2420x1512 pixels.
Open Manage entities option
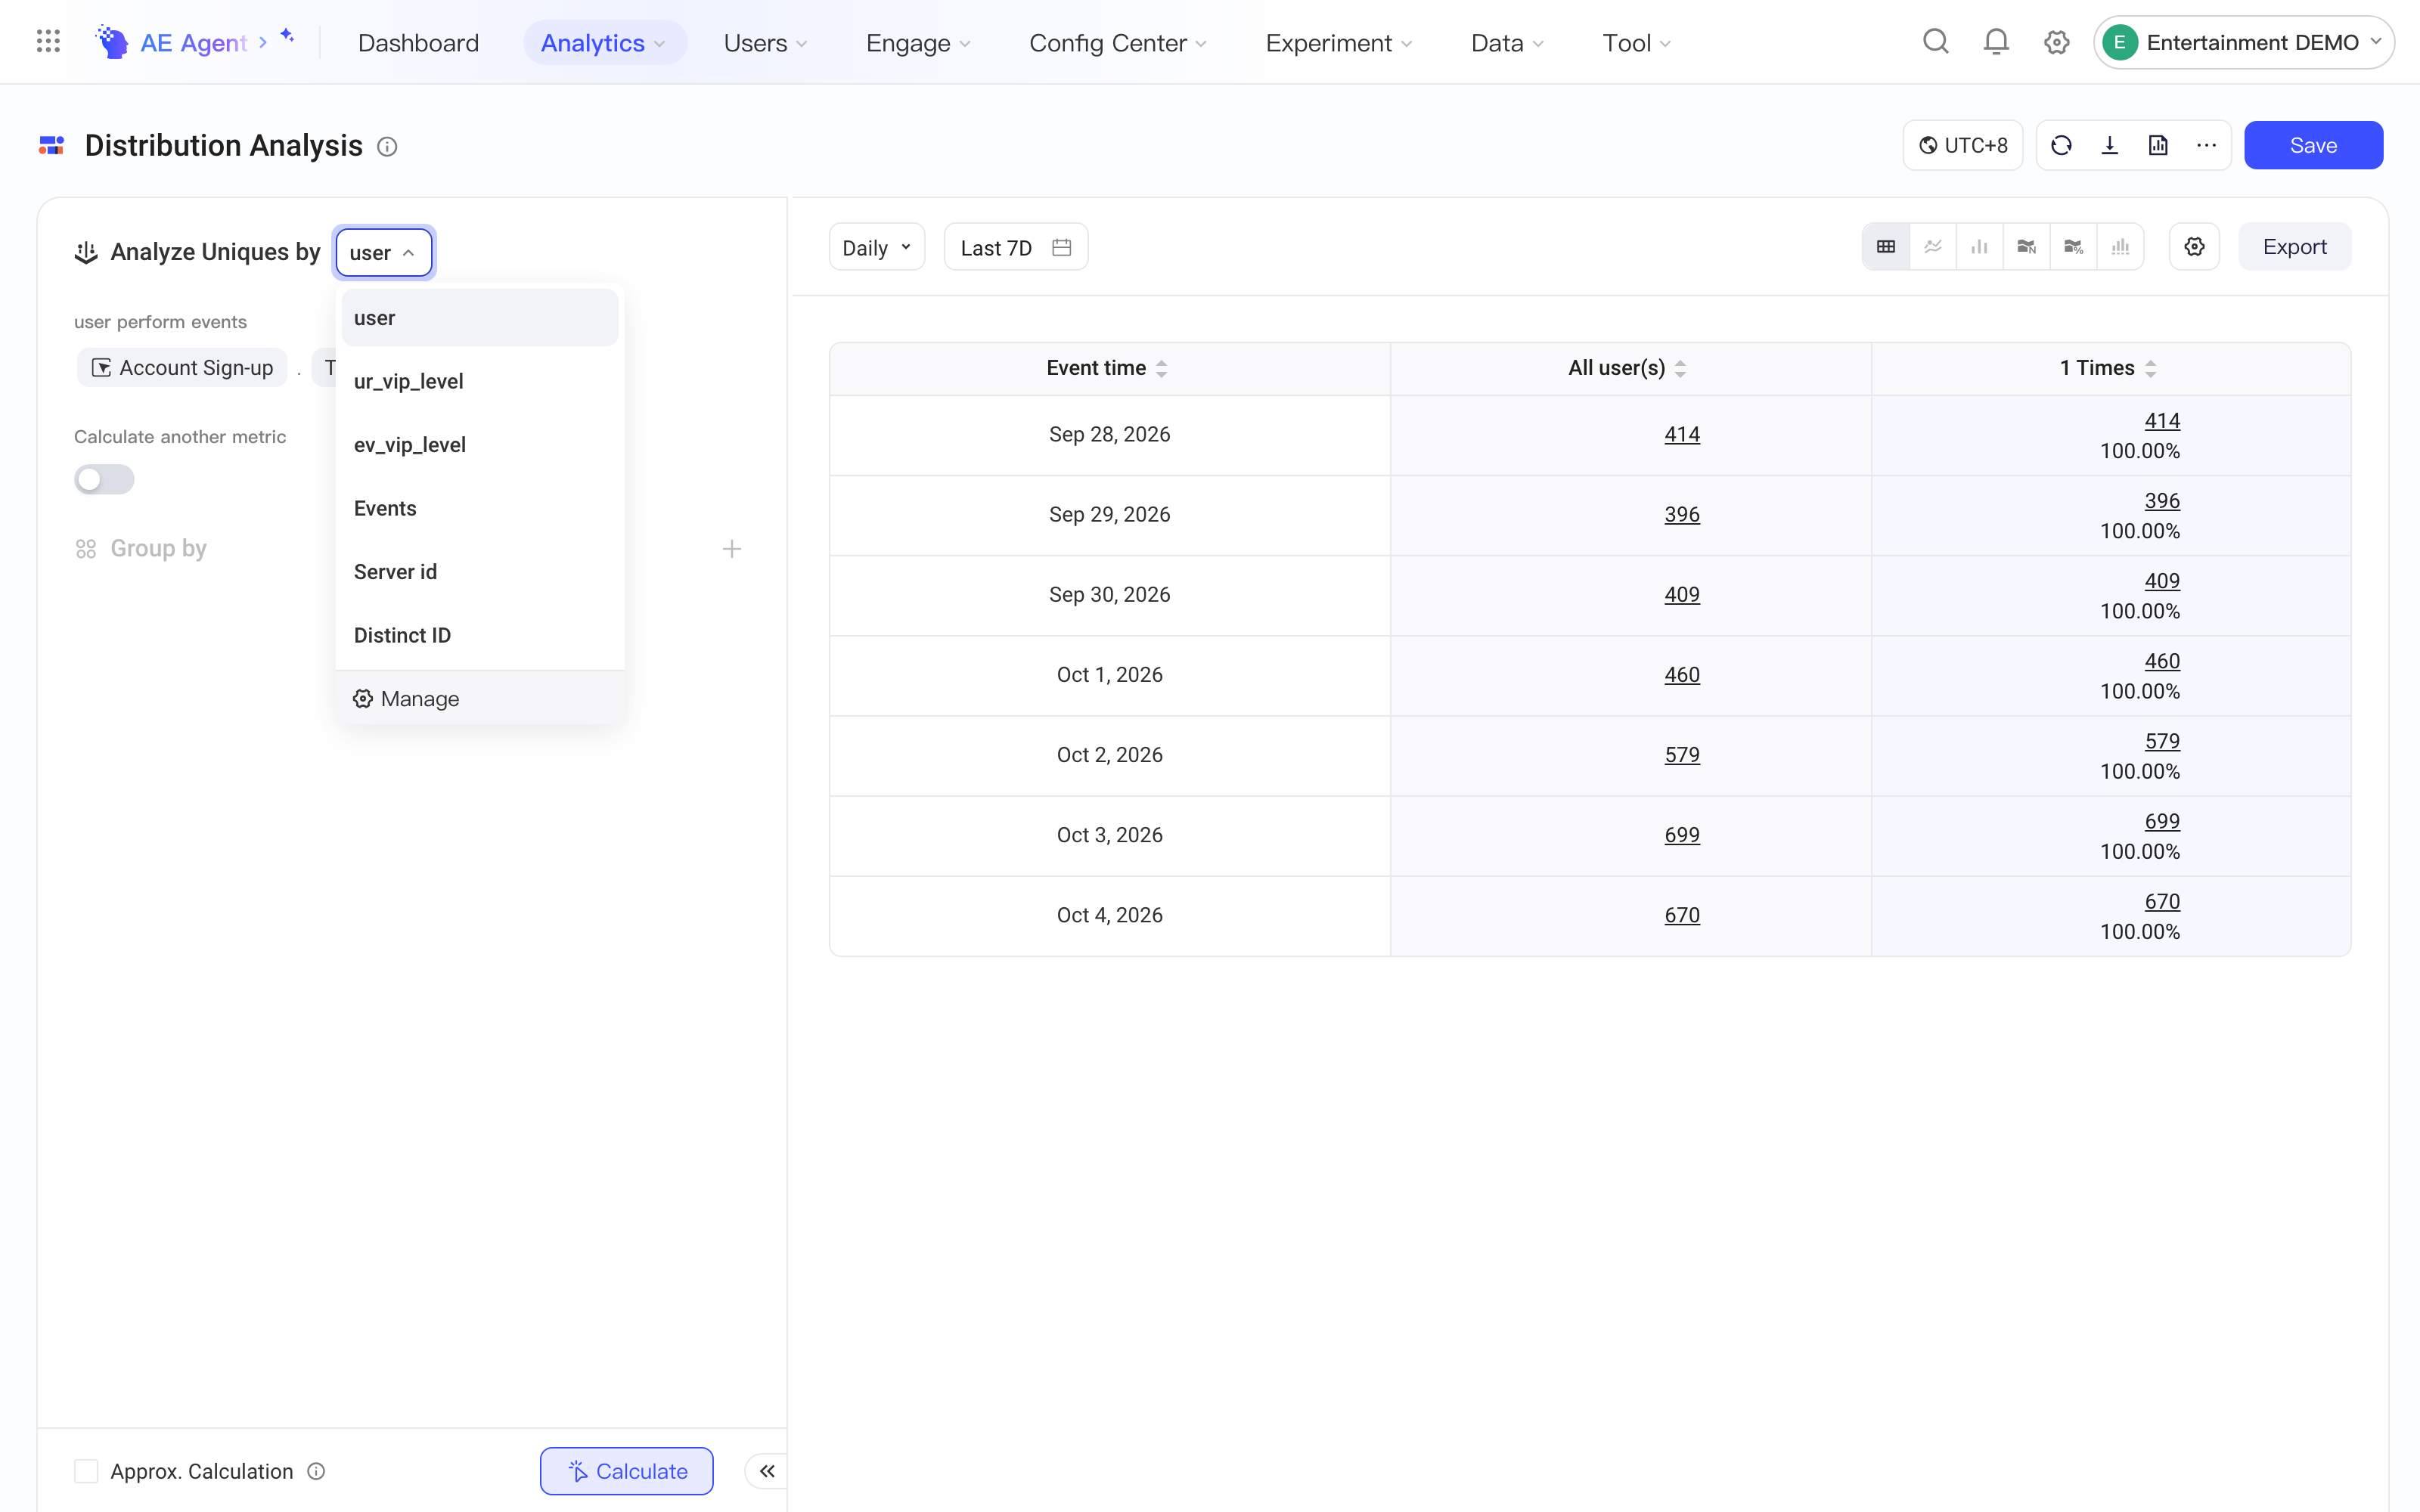click(480, 698)
